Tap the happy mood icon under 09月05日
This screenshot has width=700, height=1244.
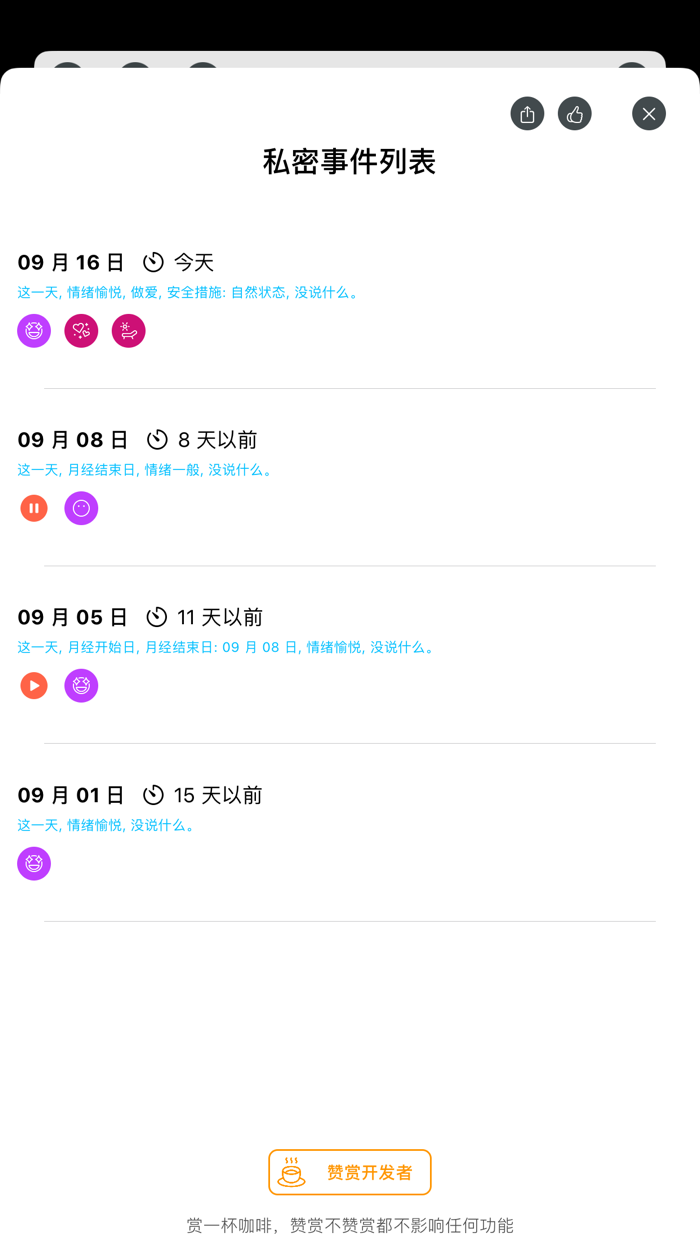click(81, 686)
